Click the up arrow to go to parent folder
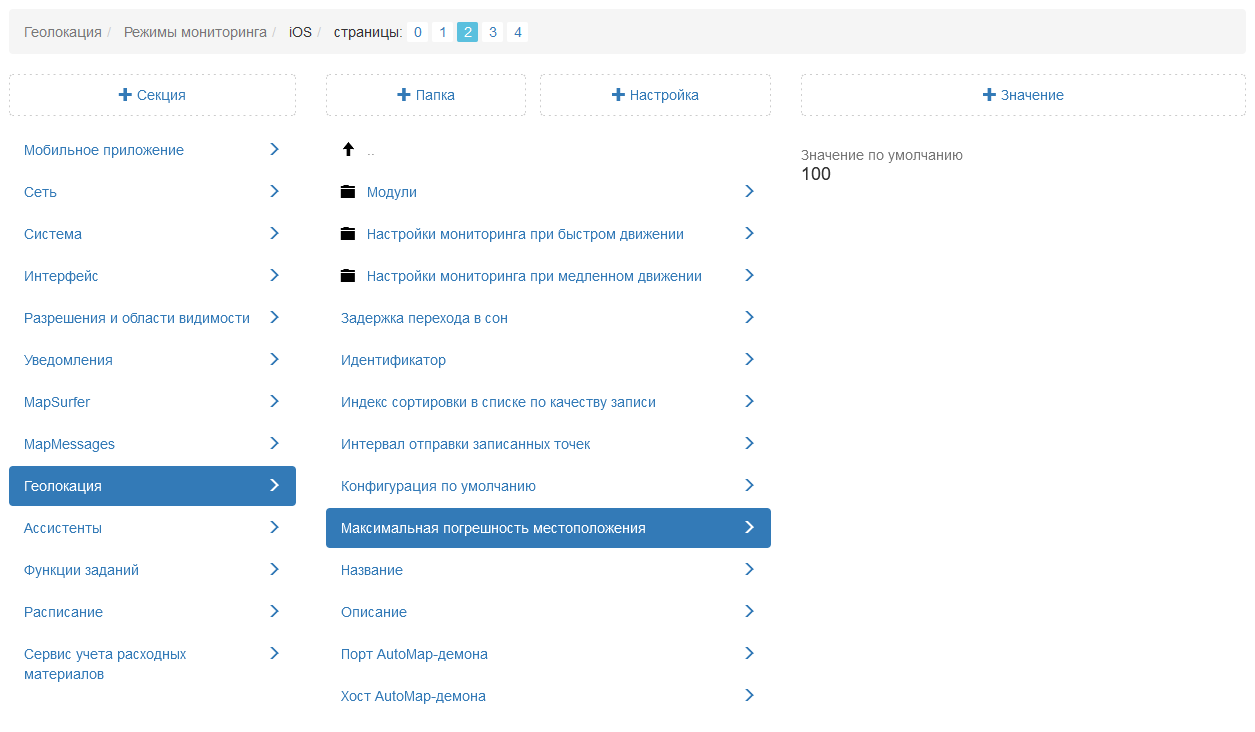Image resolution: width=1255 pixels, height=732 pixels. coord(348,150)
